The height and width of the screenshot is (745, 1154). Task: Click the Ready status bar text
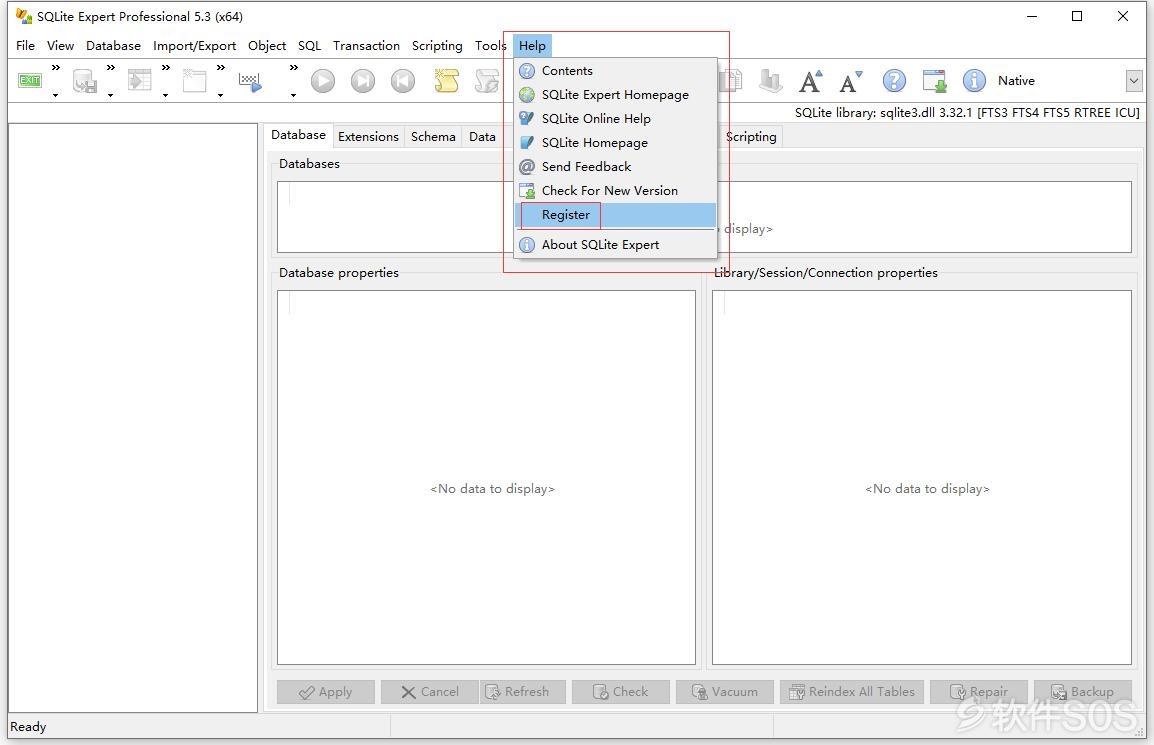[x=28, y=727]
